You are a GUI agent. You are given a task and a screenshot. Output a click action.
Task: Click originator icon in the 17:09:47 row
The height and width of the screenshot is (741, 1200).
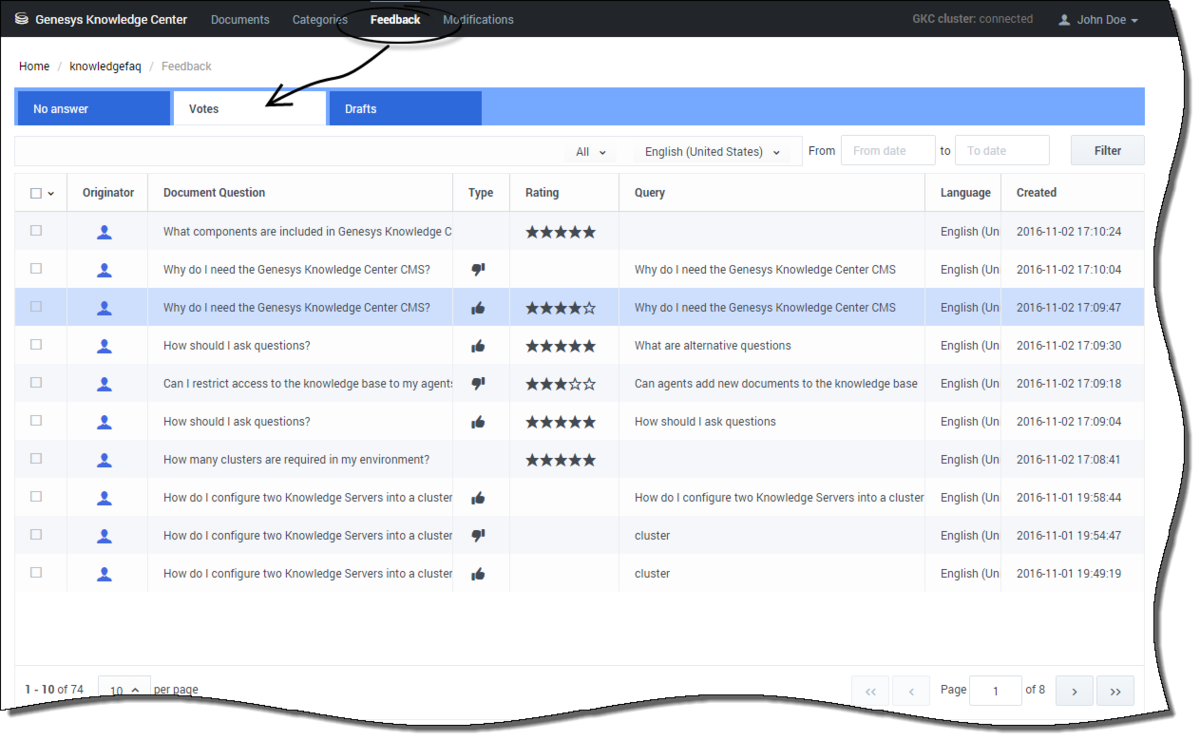pos(104,308)
